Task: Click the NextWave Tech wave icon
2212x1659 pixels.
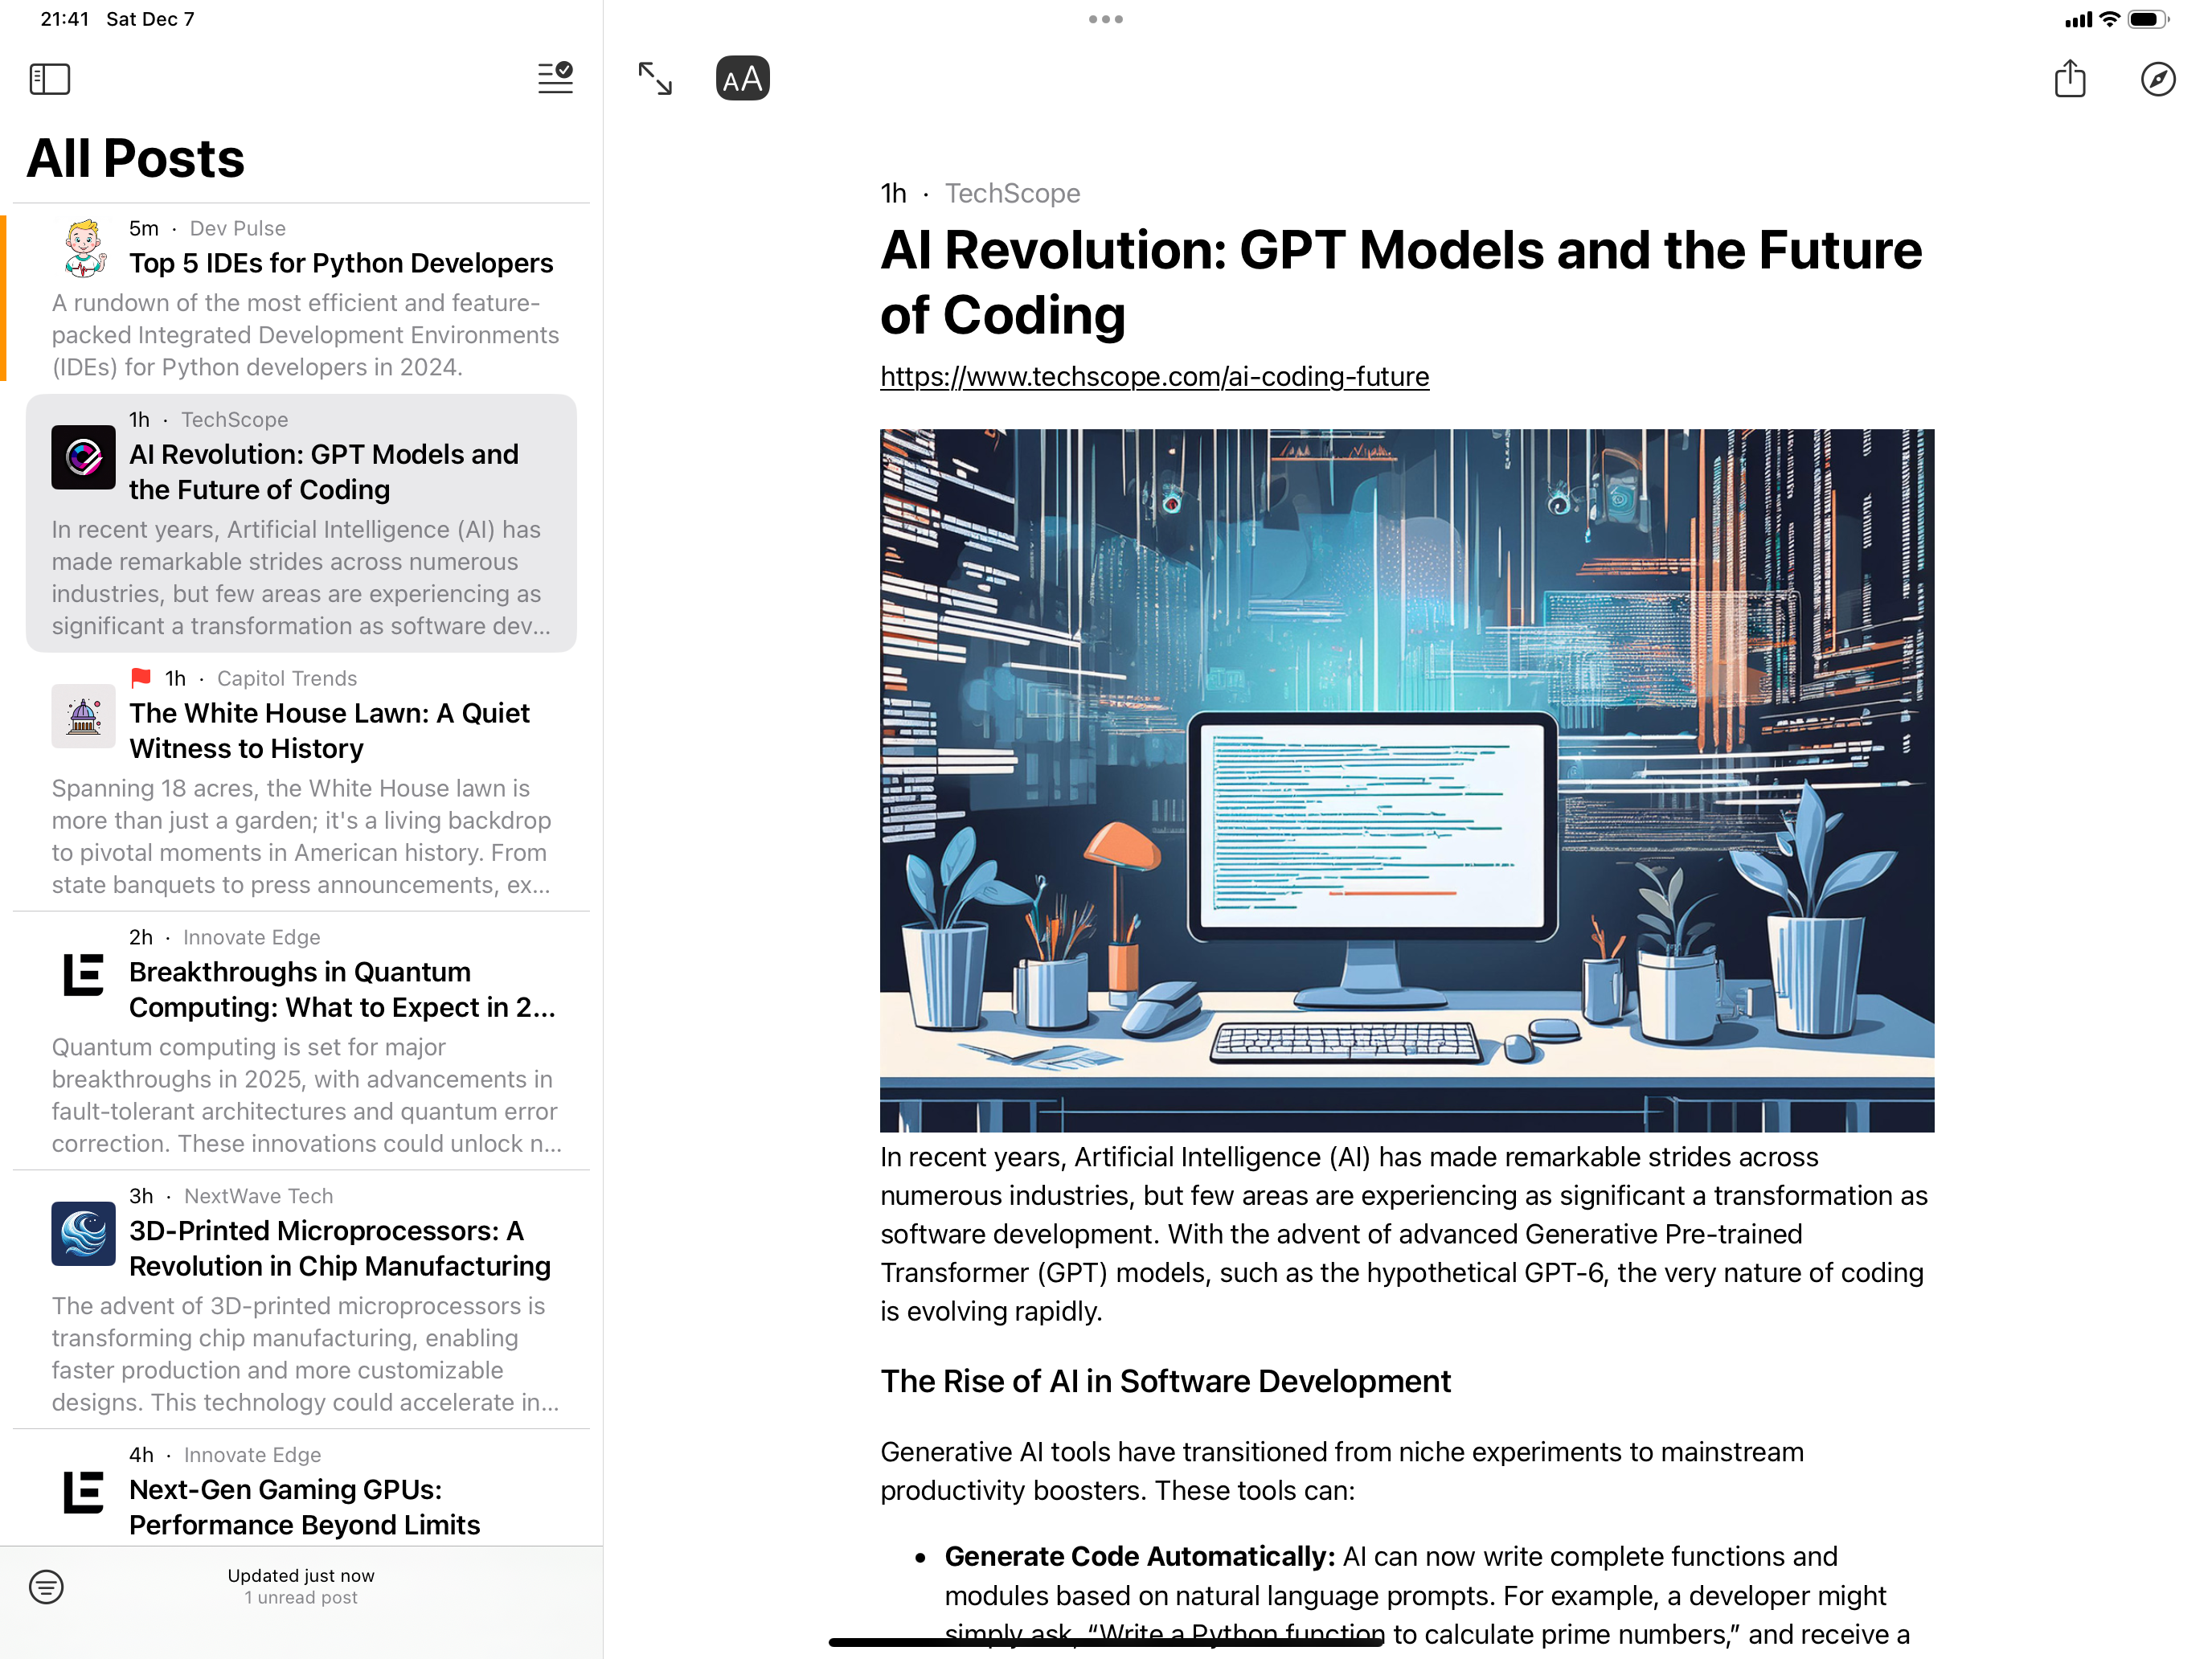Action: [84, 1234]
